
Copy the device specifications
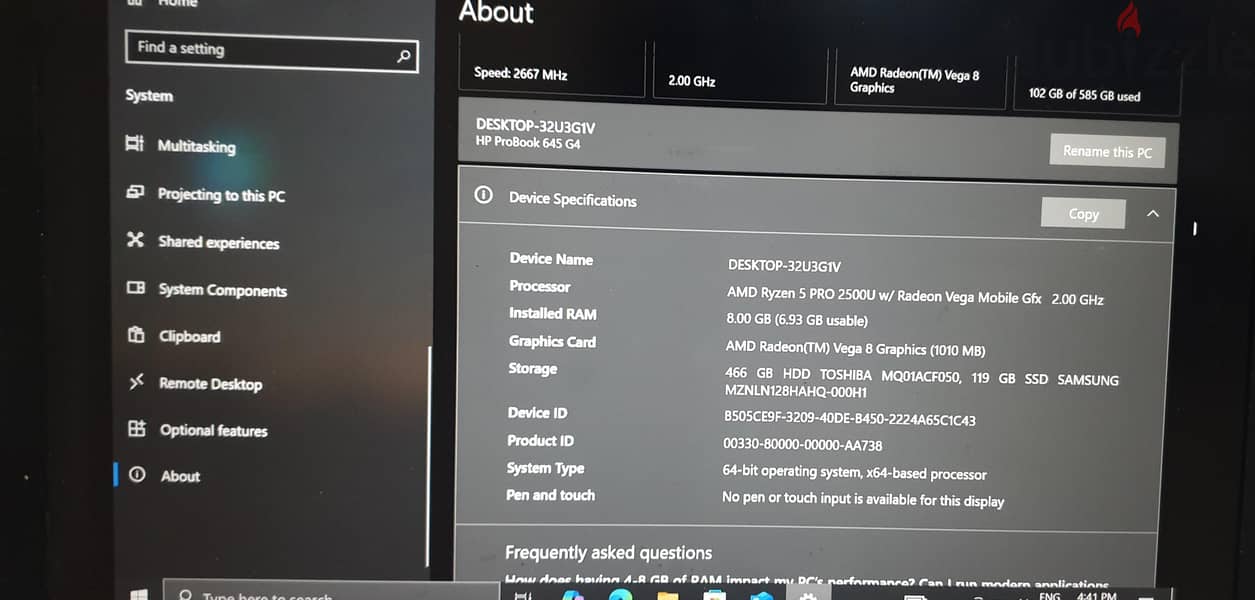click(1083, 213)
